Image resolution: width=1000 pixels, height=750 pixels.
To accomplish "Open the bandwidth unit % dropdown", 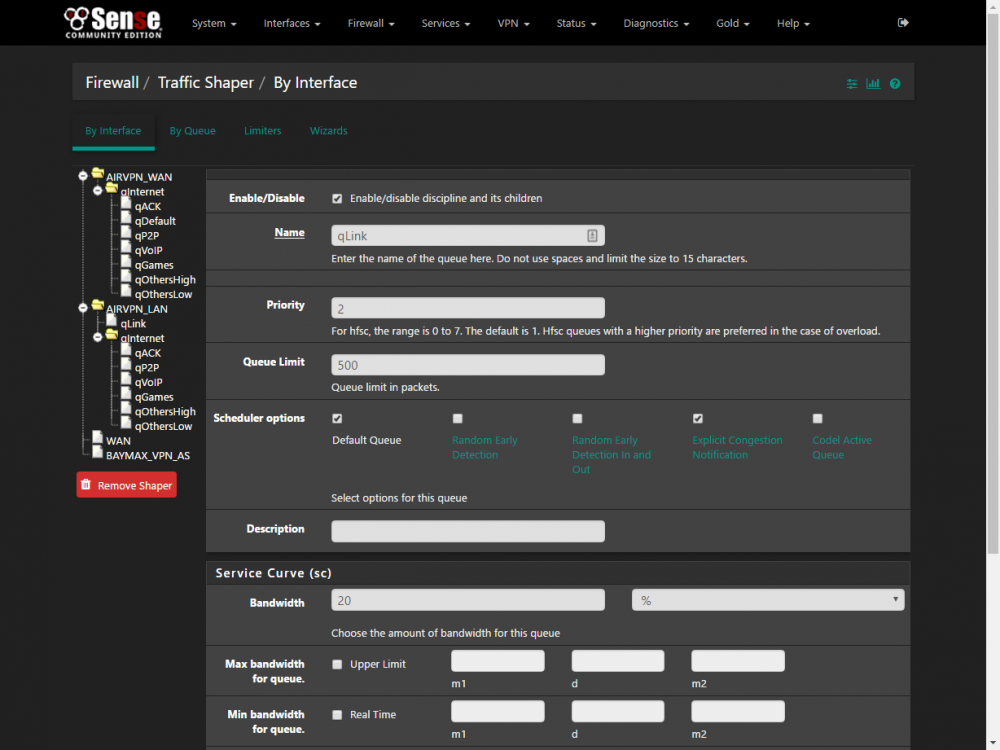I will click(768, 600).
